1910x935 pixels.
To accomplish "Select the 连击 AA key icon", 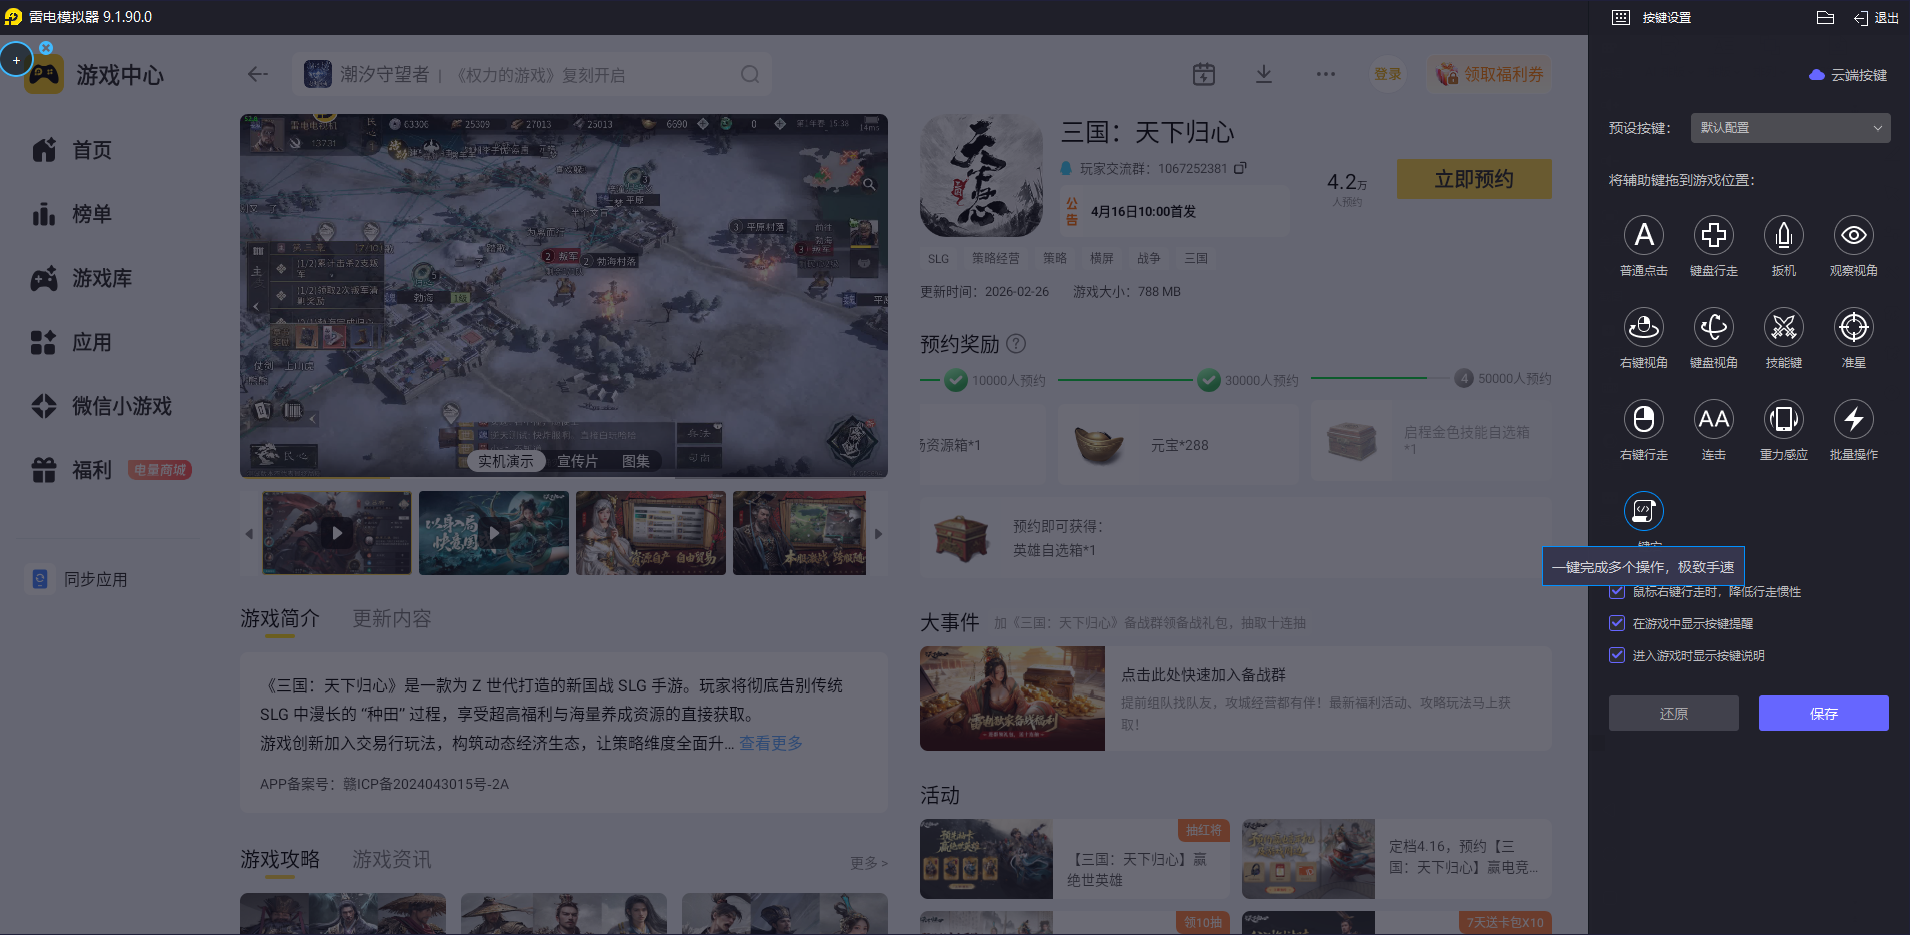I will click(x=1713, y=420).
